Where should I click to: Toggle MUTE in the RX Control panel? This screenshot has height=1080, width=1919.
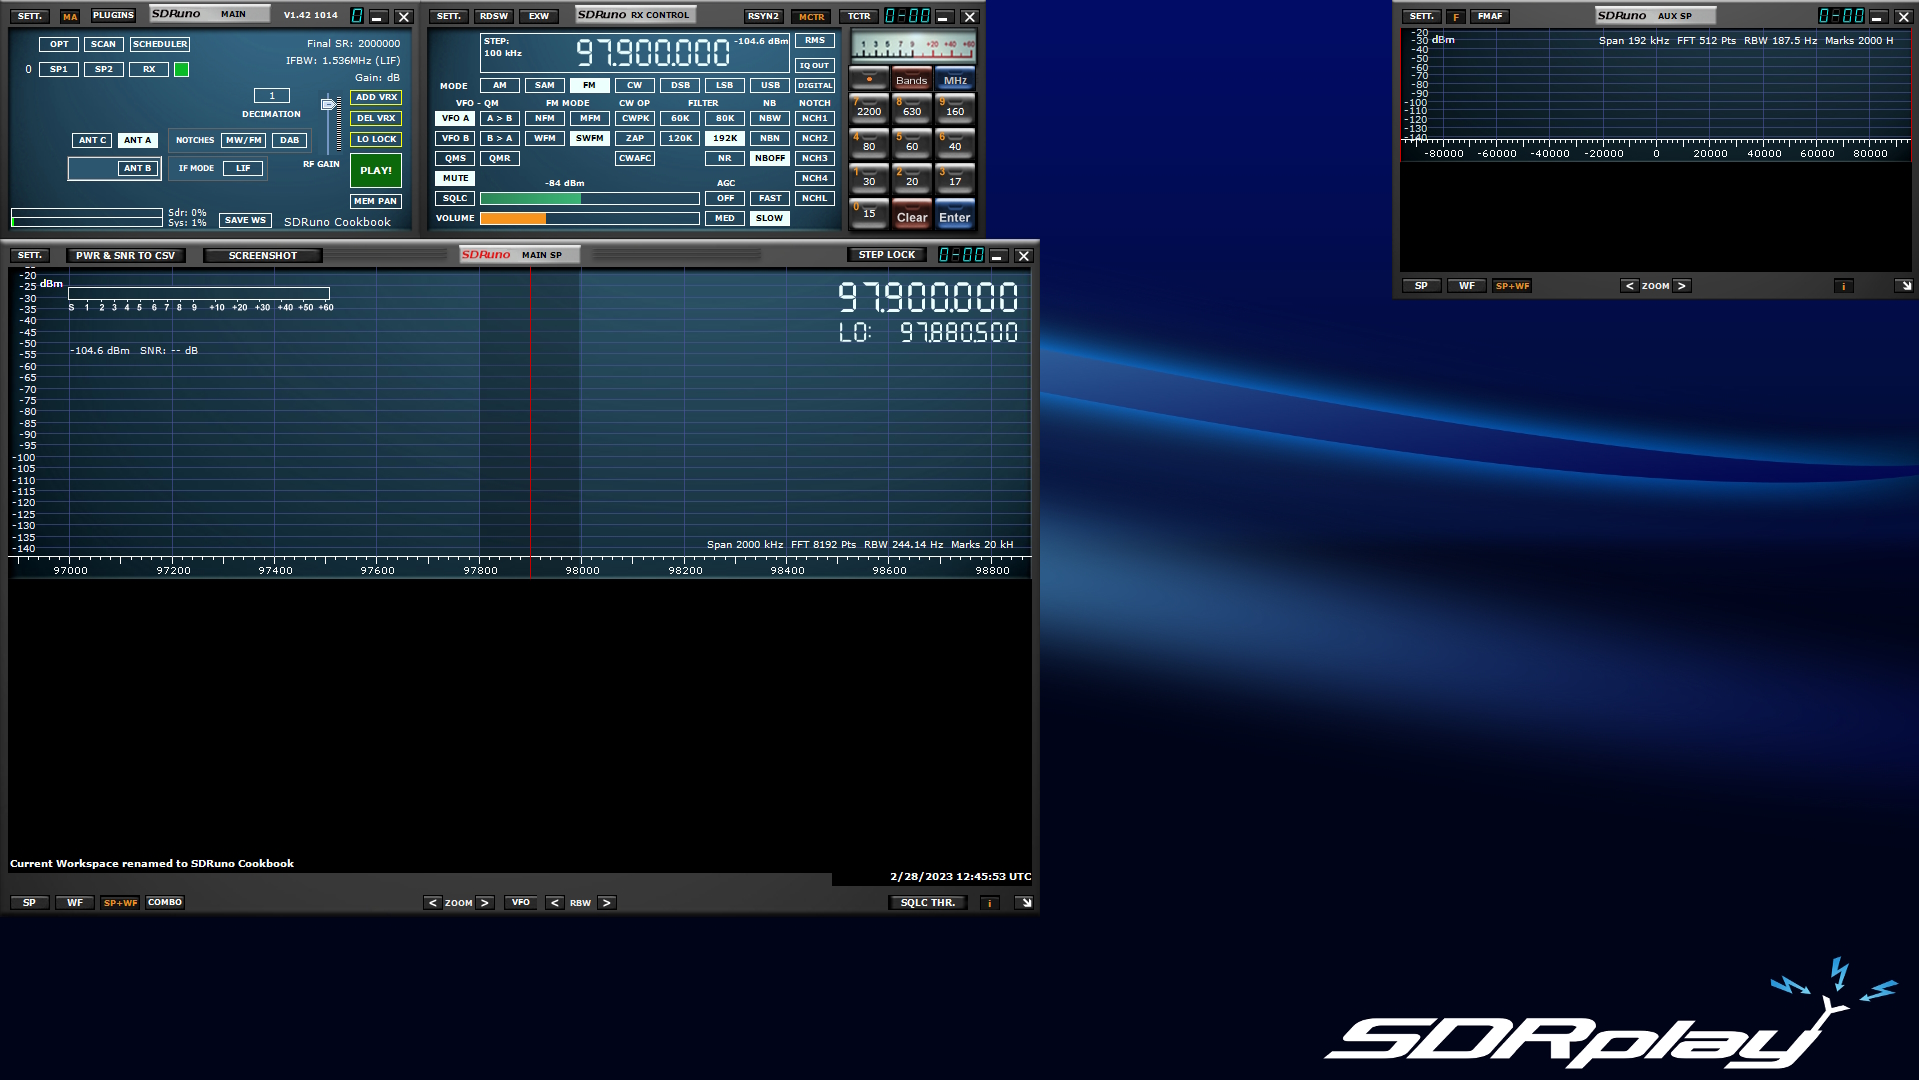coord(454,177)
